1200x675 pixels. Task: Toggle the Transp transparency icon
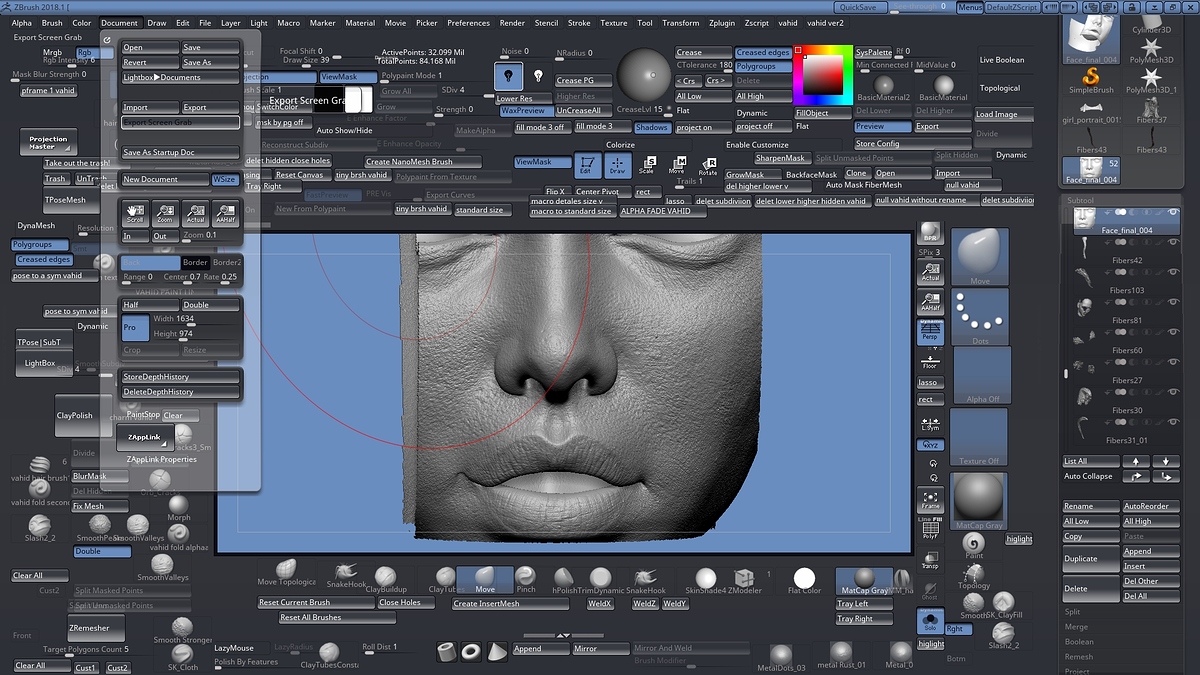(x=930, y=562)
